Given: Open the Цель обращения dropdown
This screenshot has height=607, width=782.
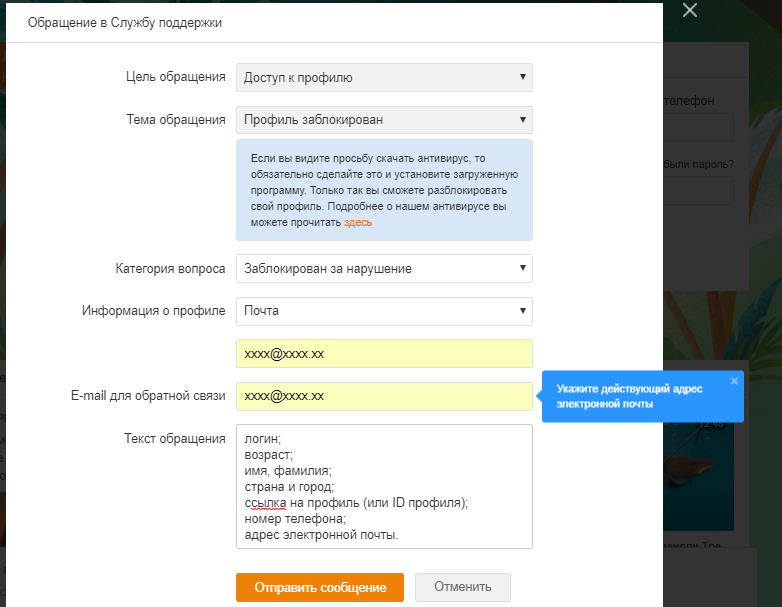Looking at the screenshot, I should click(384, 78).
